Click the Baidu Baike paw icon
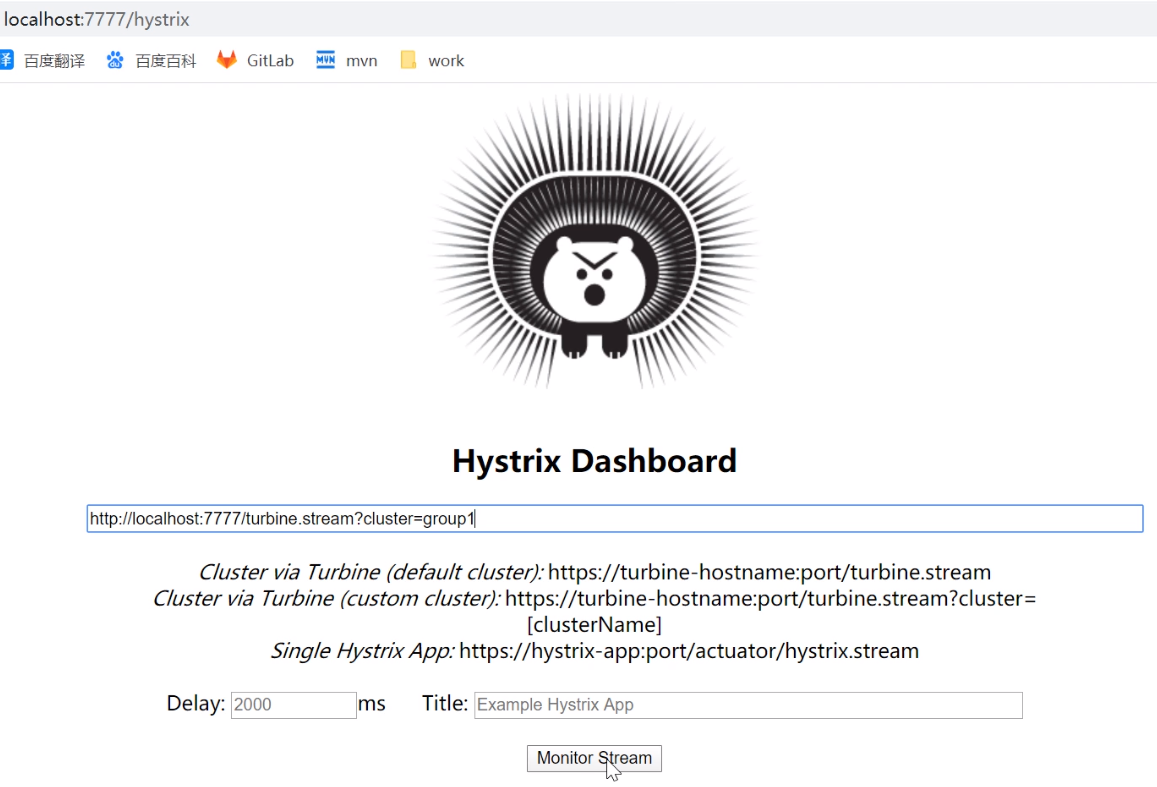This screenshot has height=787, width=1157. pos(115,60)
